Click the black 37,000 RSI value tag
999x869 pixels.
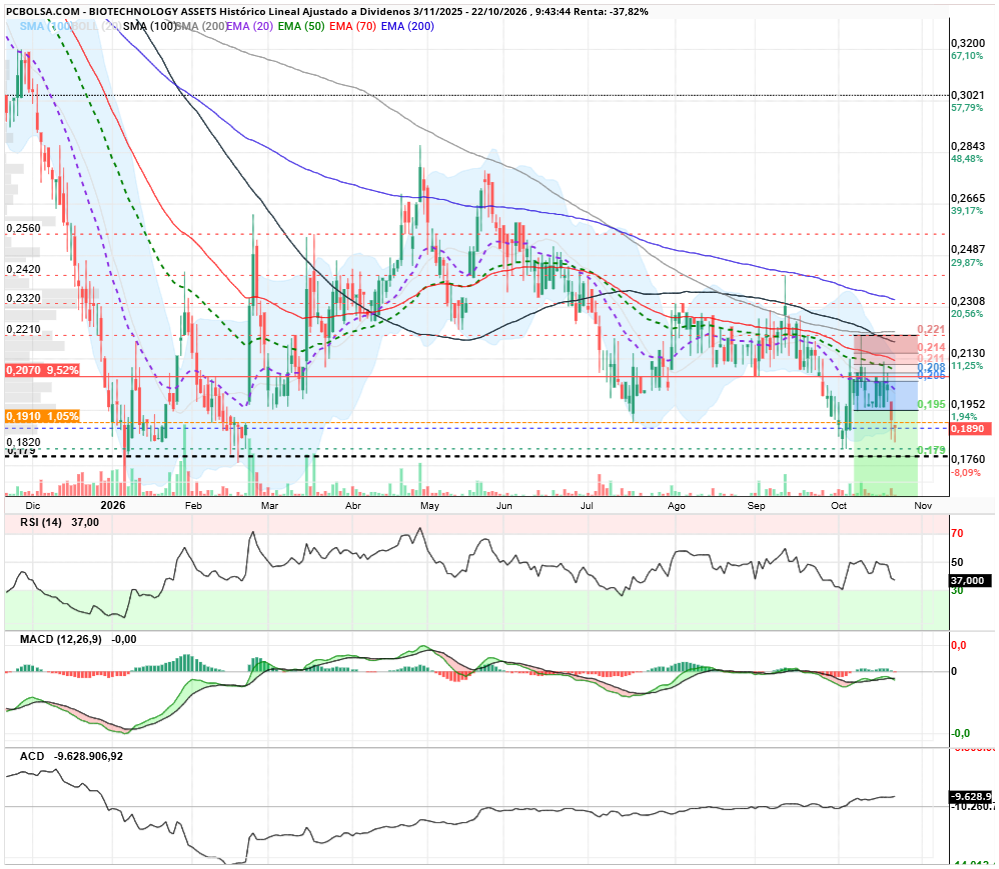tap(970, 581)
